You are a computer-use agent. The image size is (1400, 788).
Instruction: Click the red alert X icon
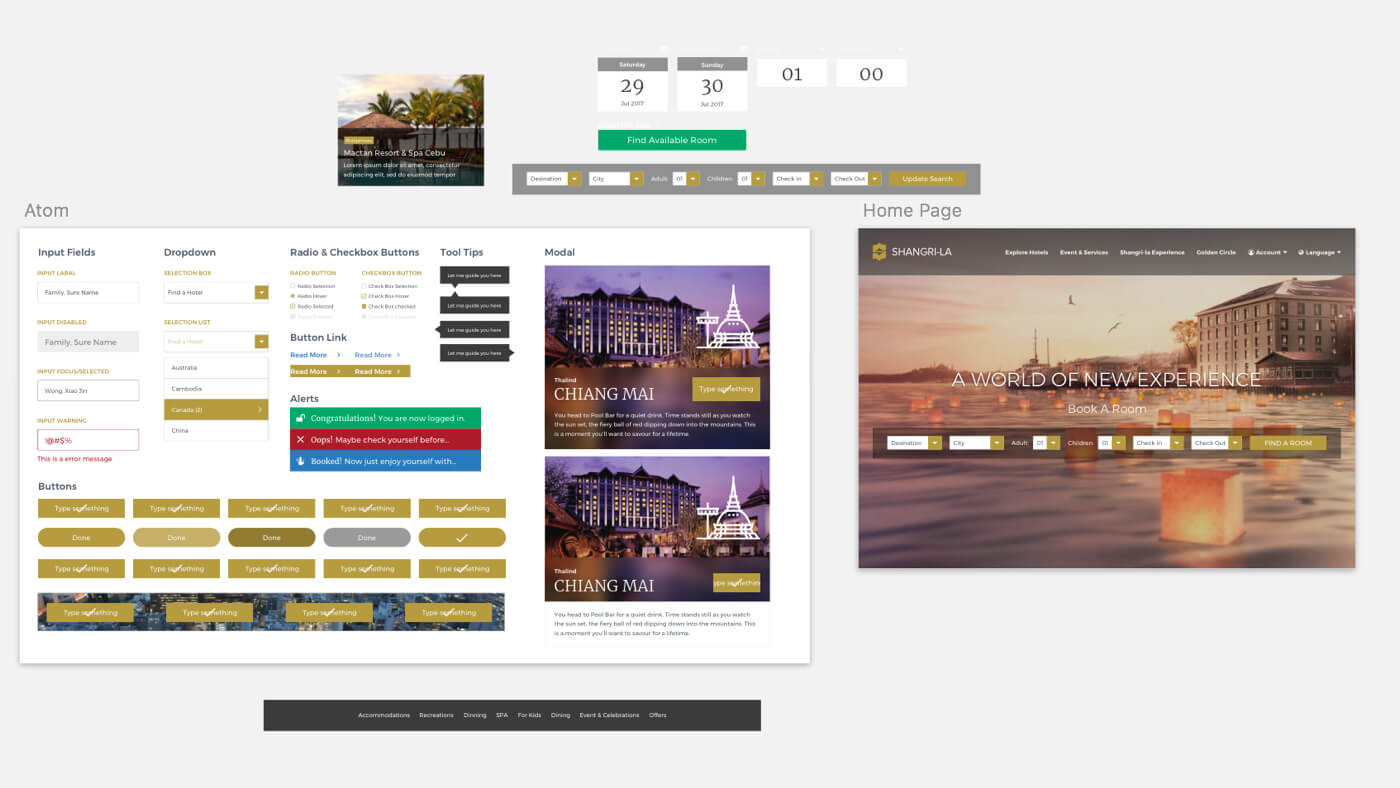coord(300,439)
